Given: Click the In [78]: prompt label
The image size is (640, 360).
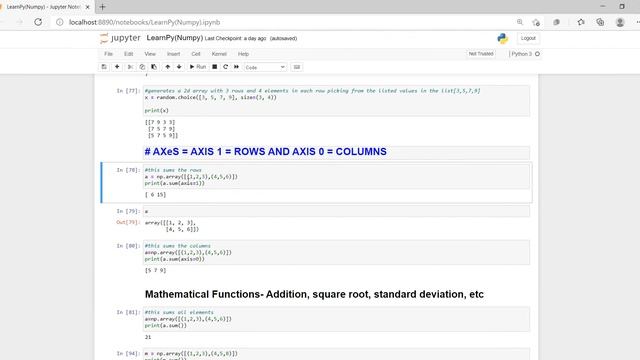Looking at the screenshot, I should point(128,170).
